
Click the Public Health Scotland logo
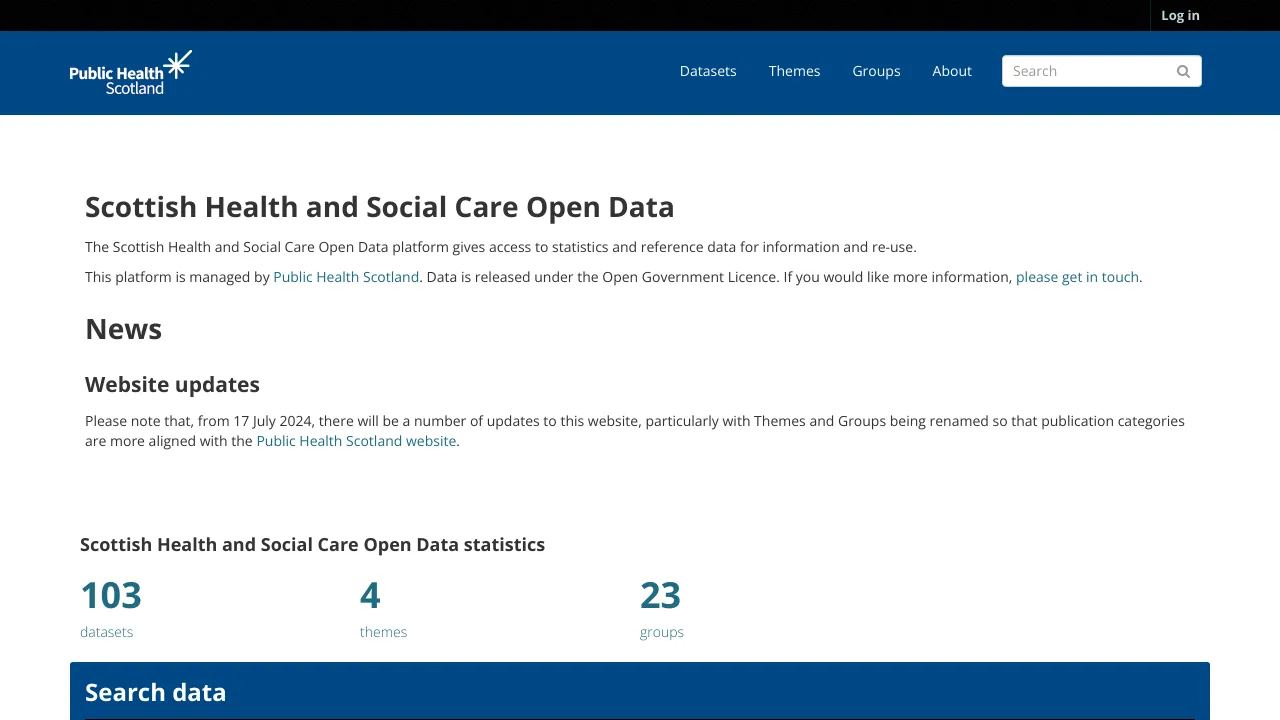coord(131,72)
